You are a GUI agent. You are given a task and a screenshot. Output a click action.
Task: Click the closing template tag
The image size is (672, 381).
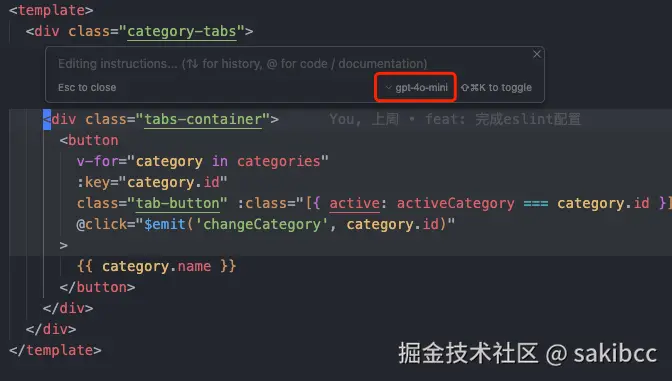click(x=55, y=350)
